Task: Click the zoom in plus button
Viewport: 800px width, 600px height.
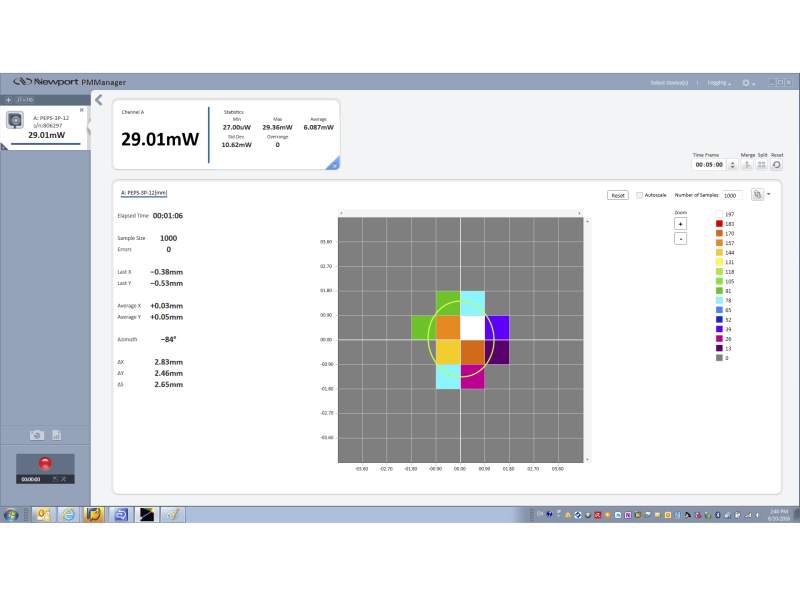Action: 681,224
